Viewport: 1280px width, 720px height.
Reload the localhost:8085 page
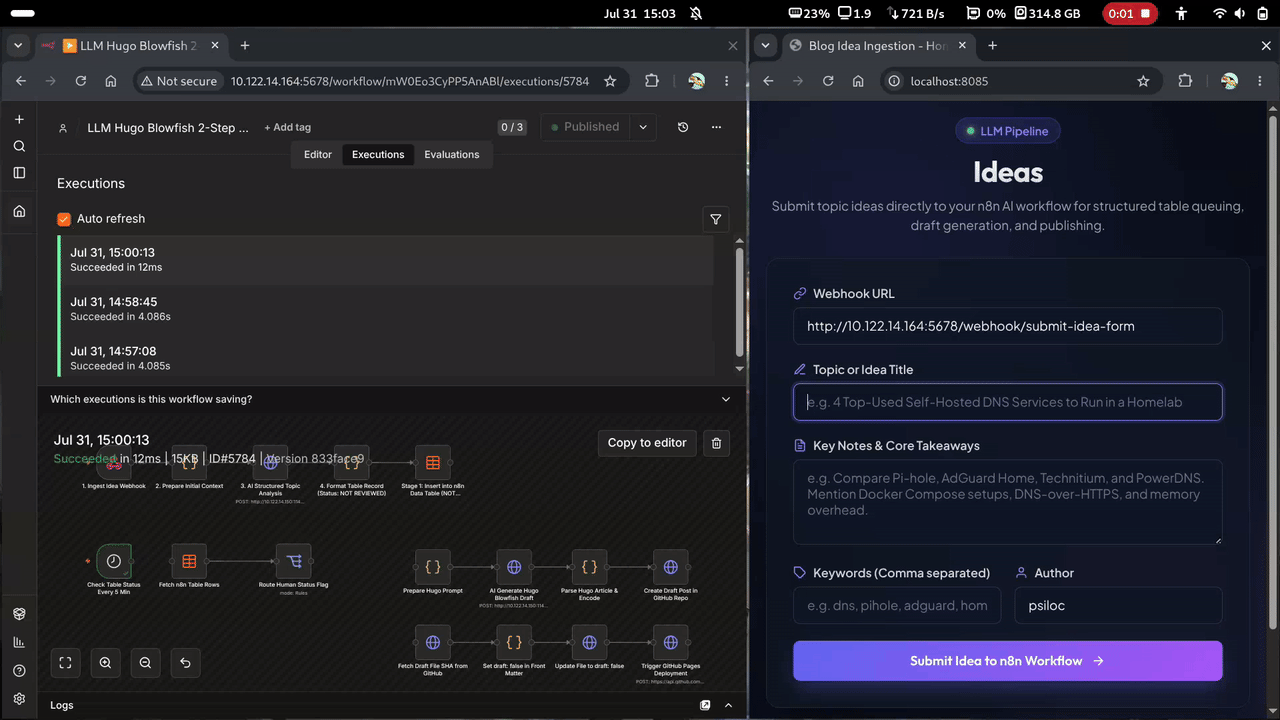tap(828, 81)
